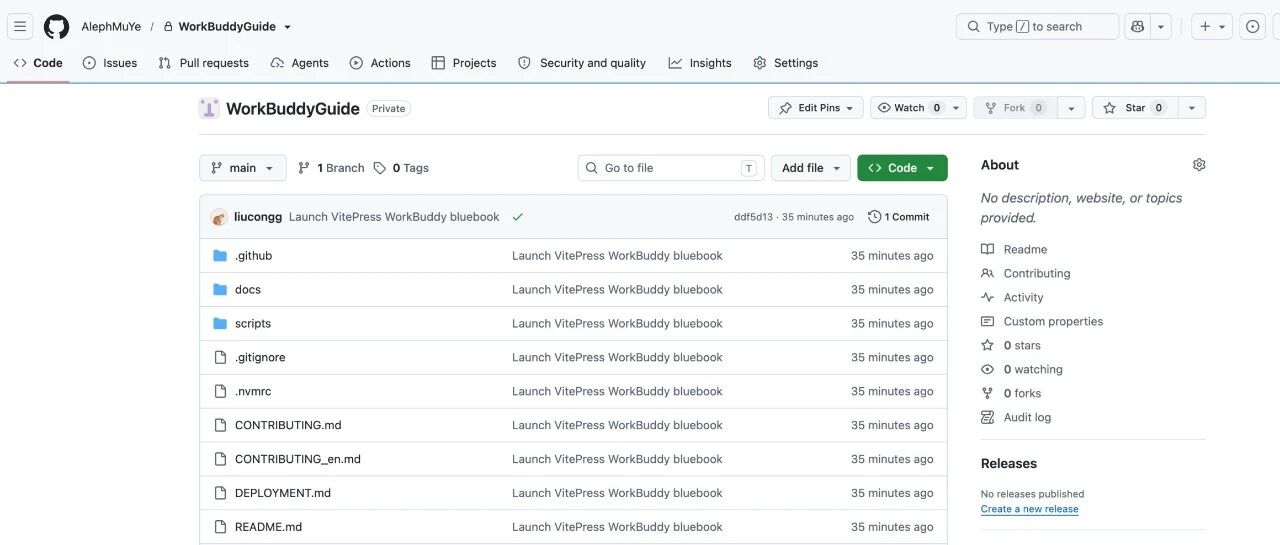Click the Edit Pins button
Viewport: 1280px width, 545px height.
tap(816, 108)
